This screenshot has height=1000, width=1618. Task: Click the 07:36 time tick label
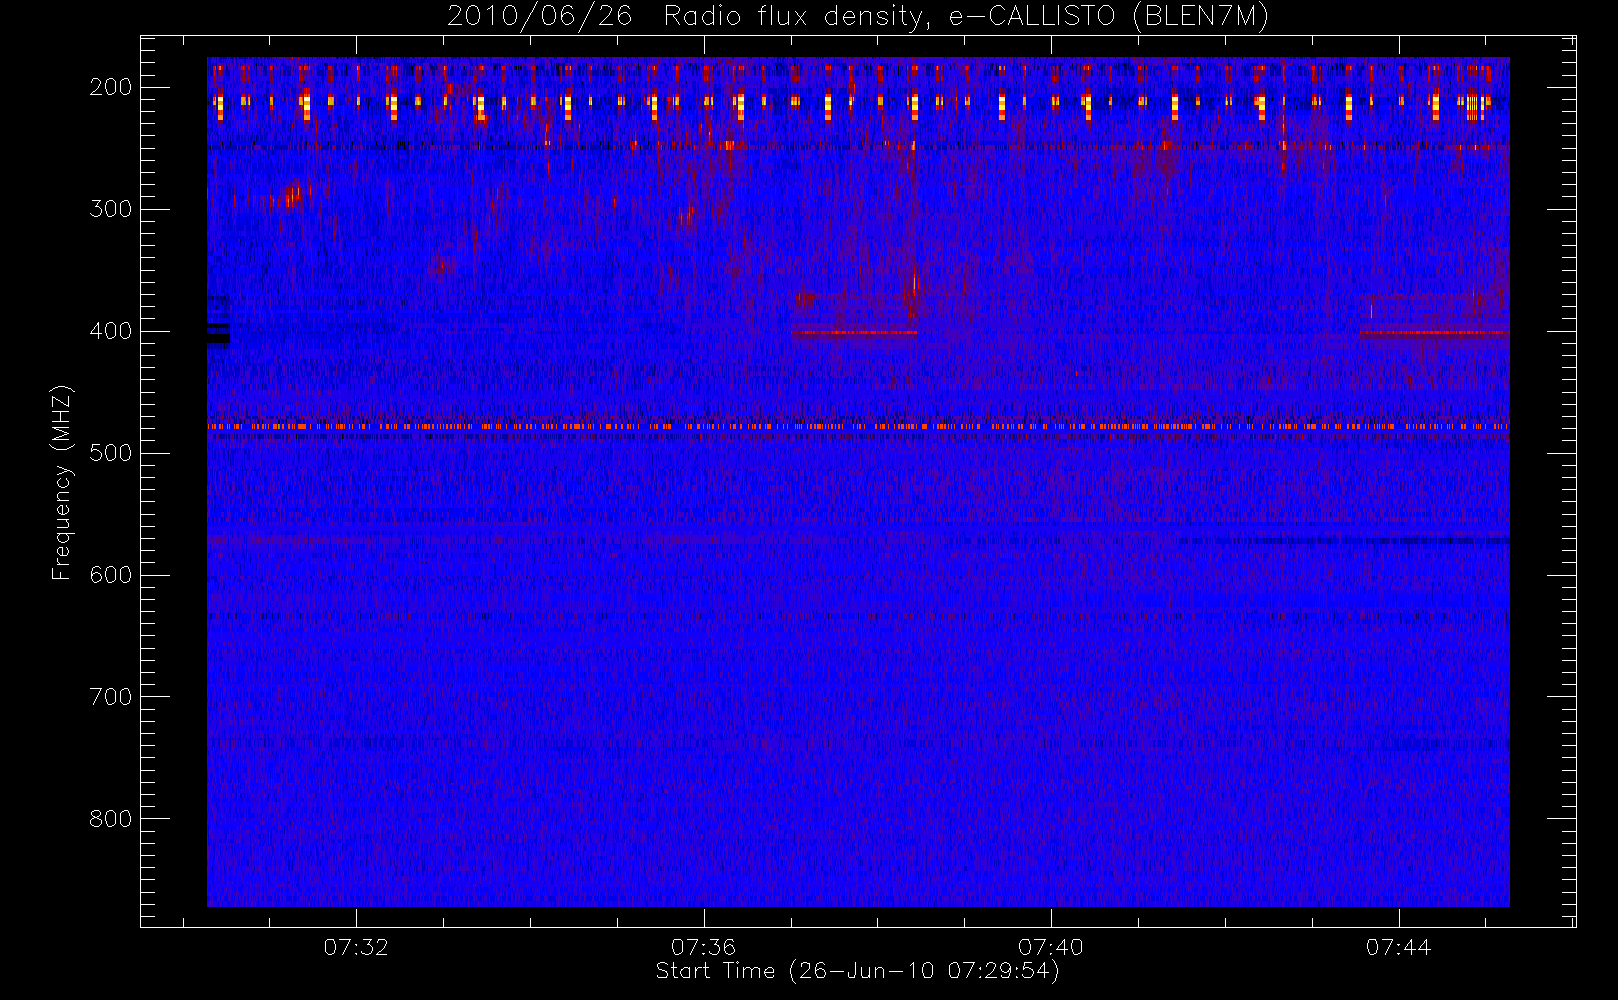coord(703,947)
